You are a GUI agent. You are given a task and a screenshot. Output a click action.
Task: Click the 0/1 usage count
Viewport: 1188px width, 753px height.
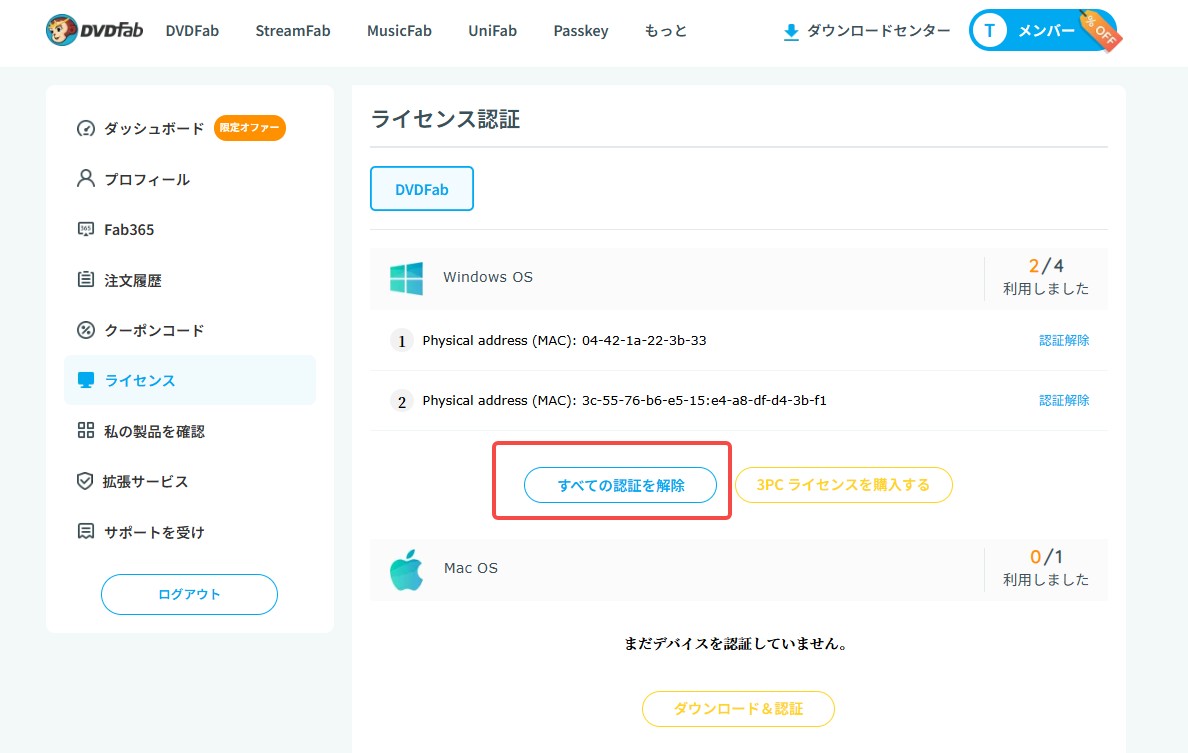tap(1046, 557)
